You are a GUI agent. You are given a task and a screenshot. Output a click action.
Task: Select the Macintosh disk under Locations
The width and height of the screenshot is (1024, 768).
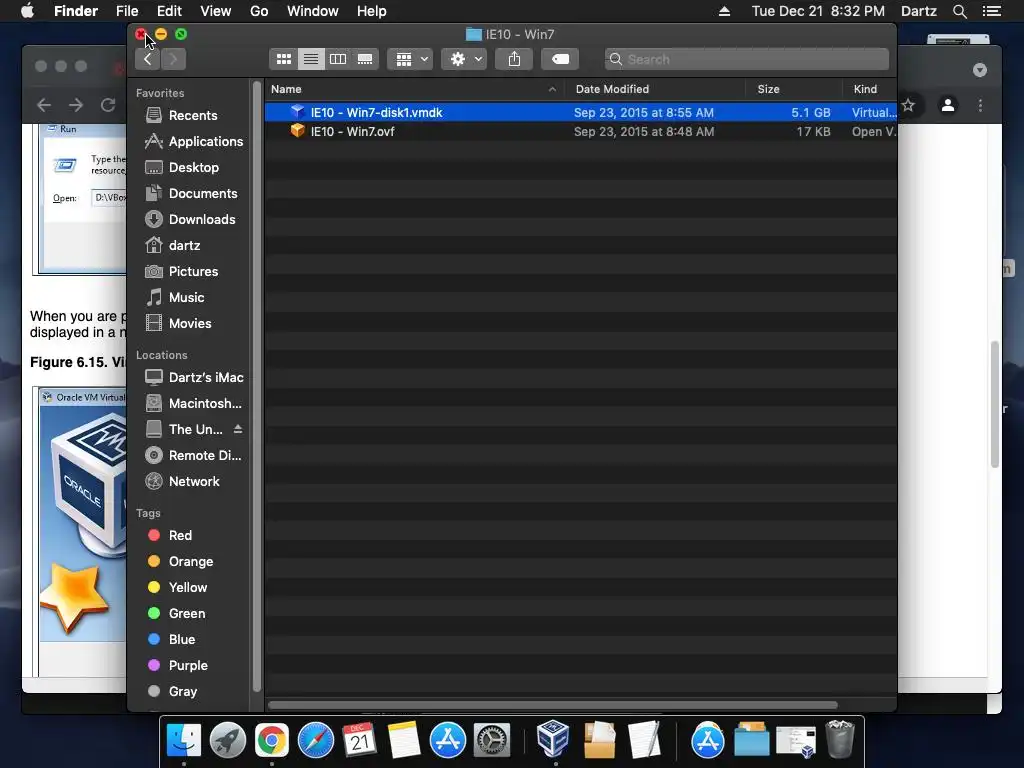coord(193,404)
